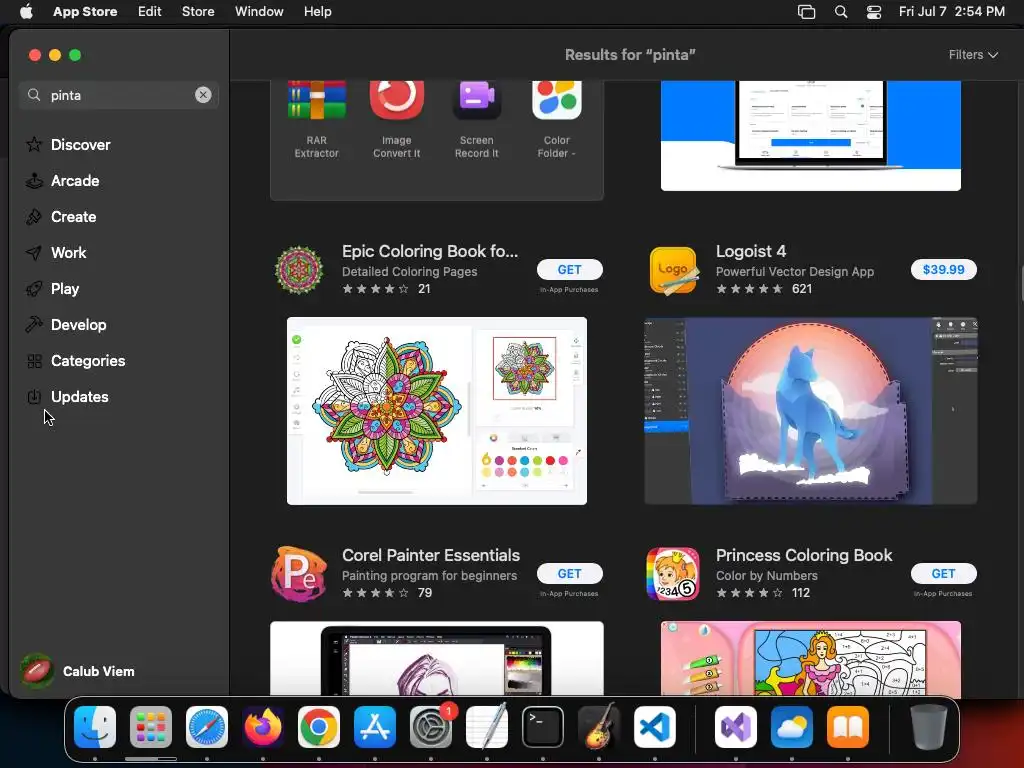The image size is (1024, 768).
Task: Launch purple Visual Studio from the Dock
Action: pos(736,727)
